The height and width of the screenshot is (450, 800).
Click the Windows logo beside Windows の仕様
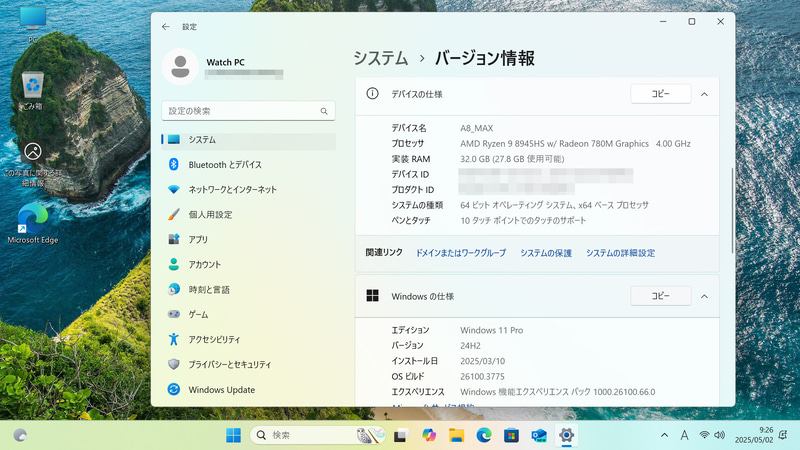click(372, 296)
